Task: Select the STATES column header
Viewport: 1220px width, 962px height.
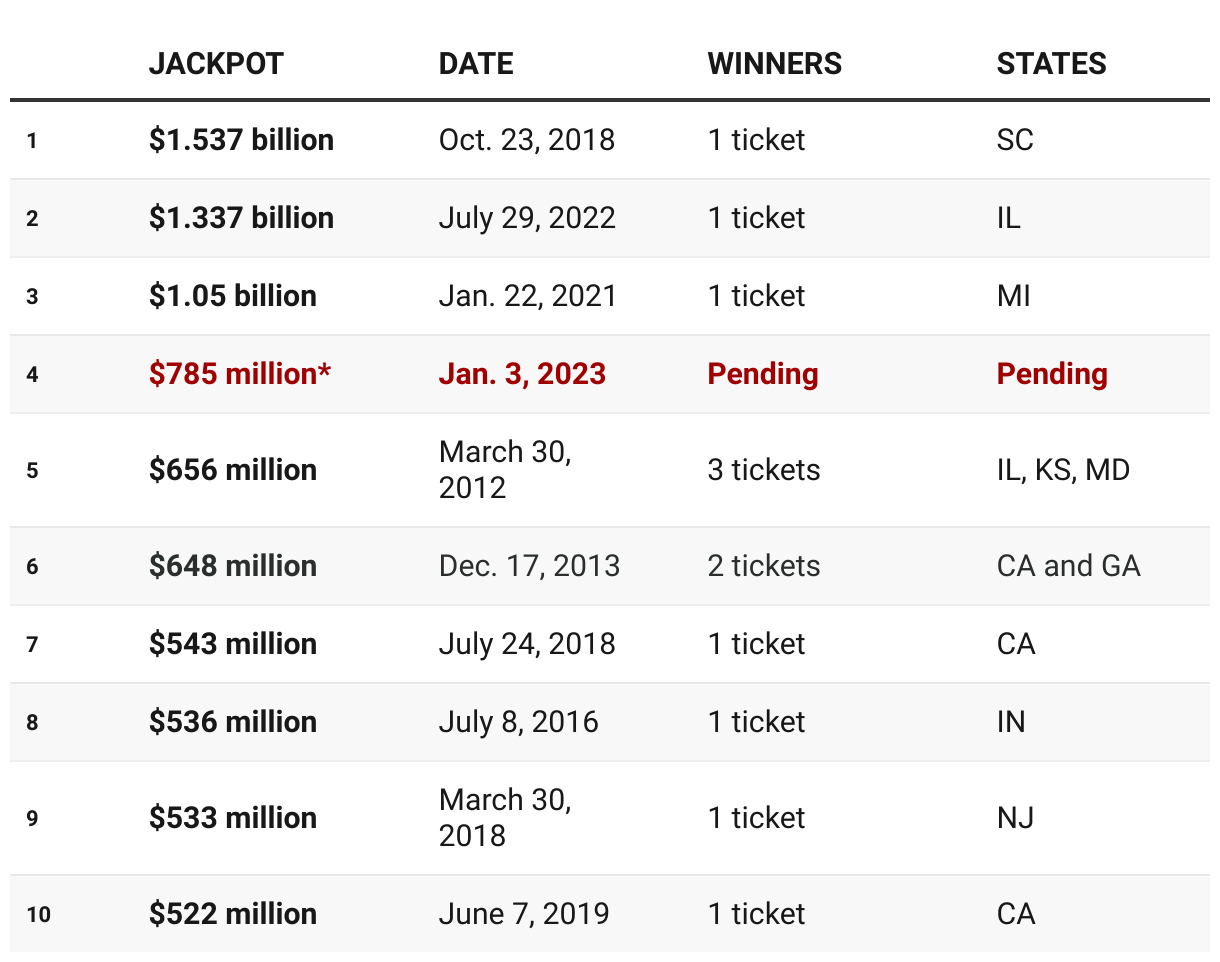Action: pos(1051,64)
